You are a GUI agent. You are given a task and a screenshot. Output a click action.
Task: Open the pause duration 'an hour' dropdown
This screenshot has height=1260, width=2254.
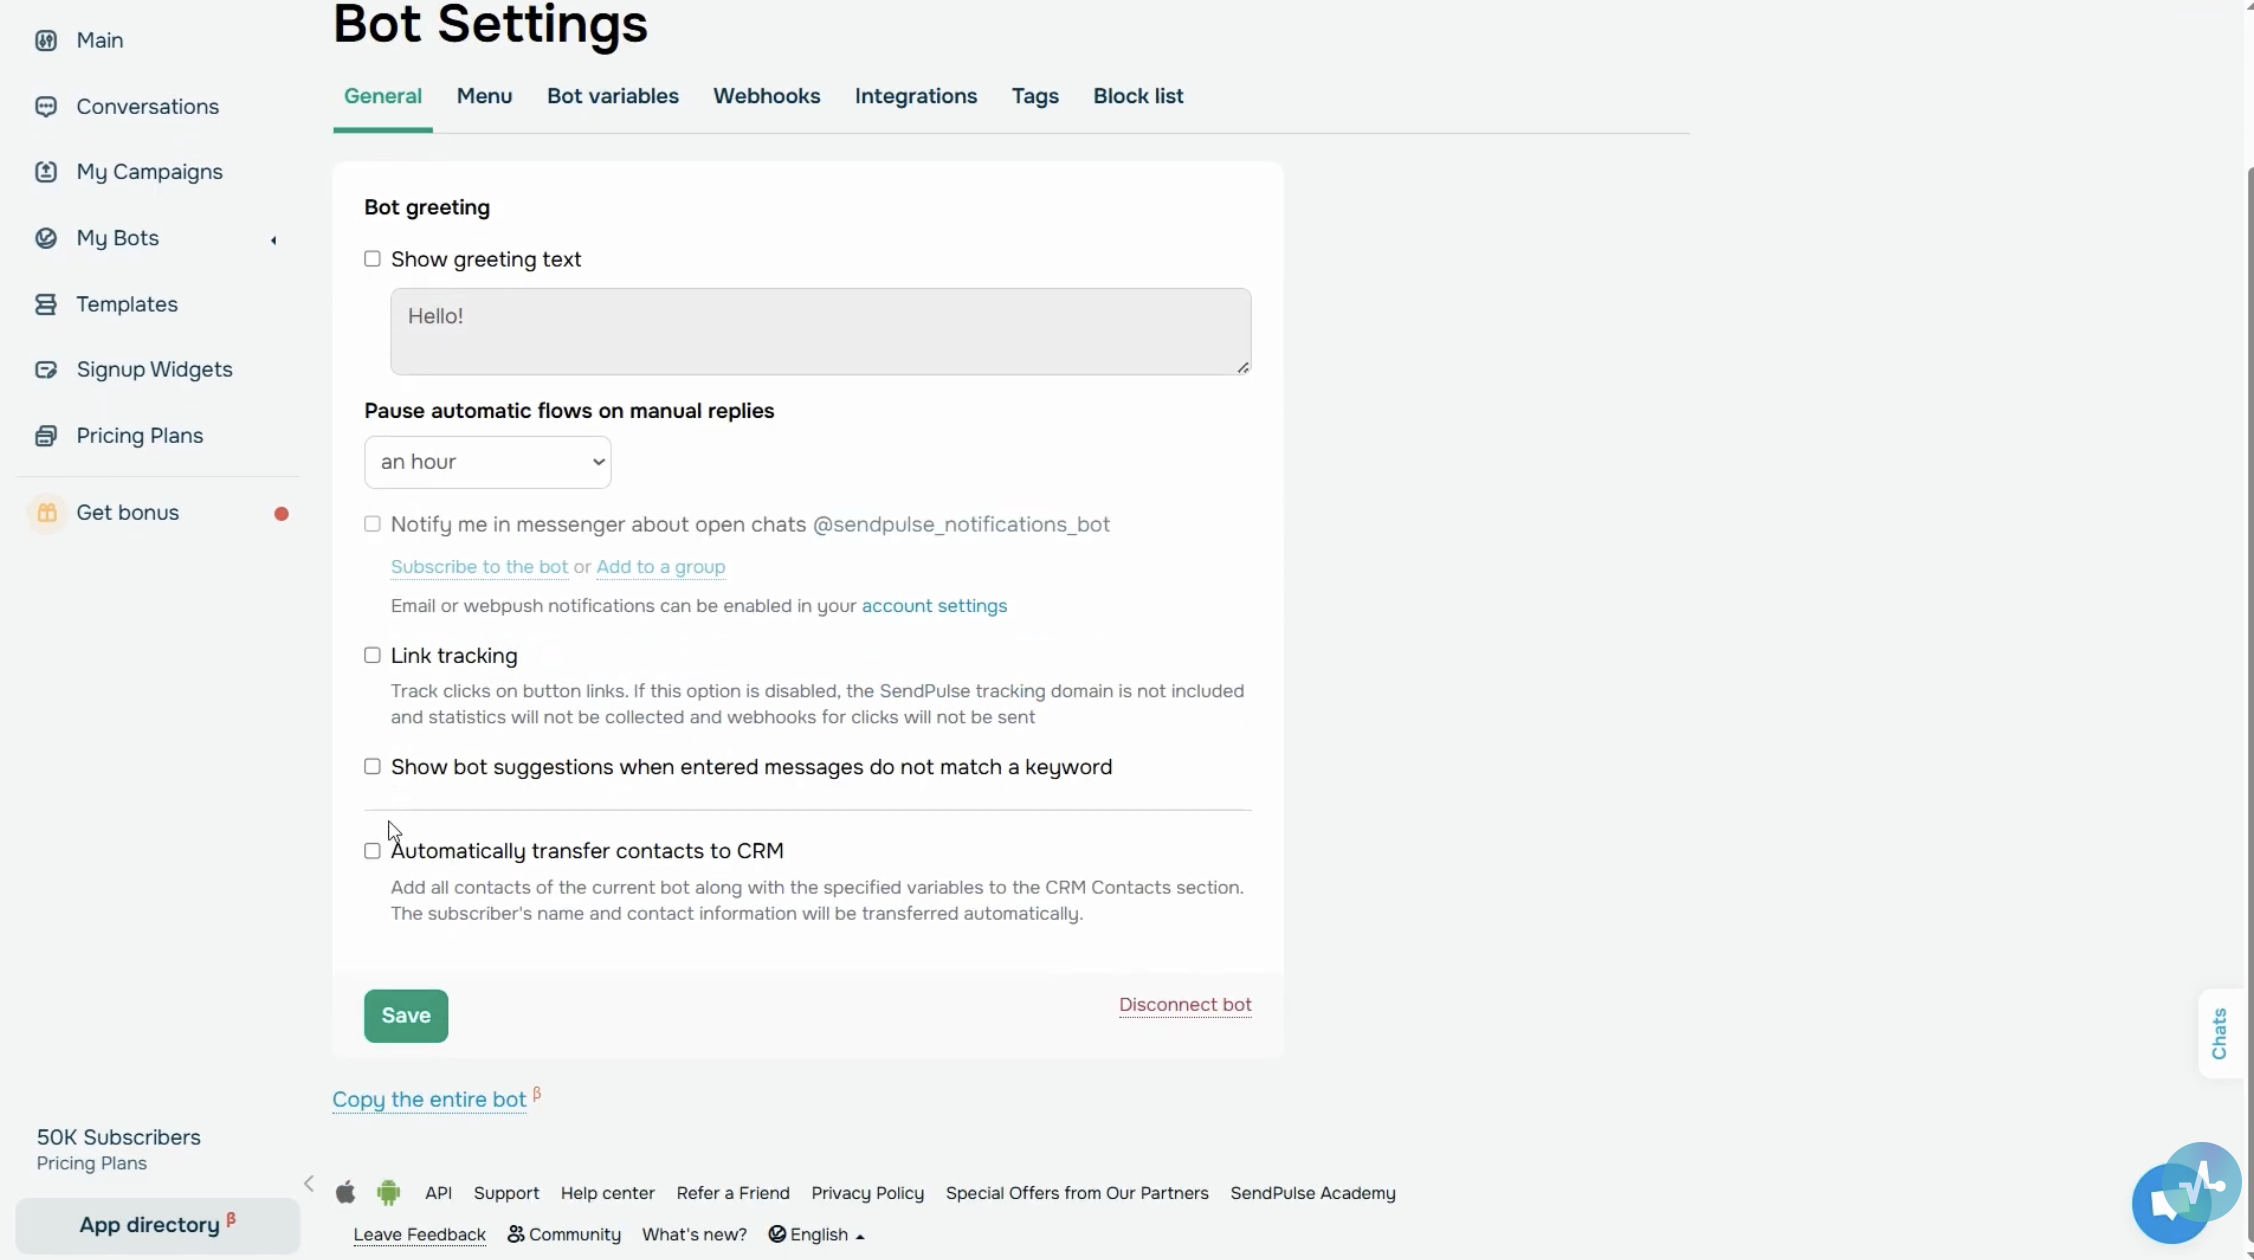(488, 462)
